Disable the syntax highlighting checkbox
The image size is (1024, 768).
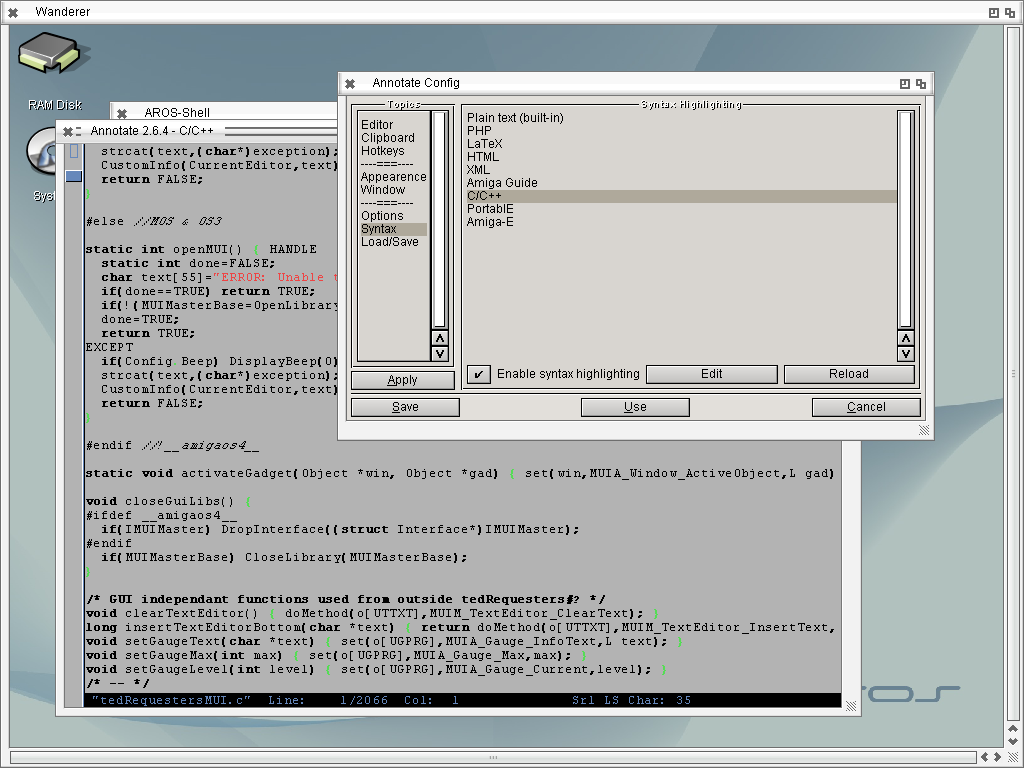coord(479,374)
